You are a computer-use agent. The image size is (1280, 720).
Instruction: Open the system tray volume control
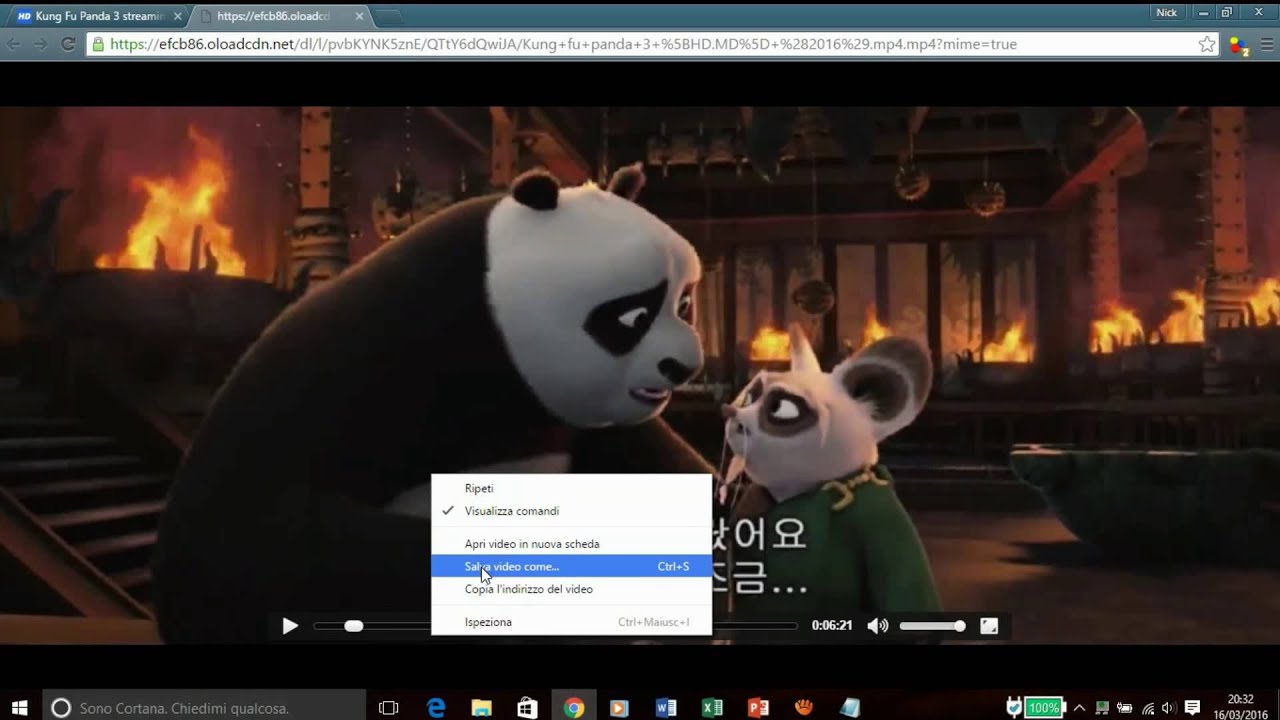pos(1168,708)
